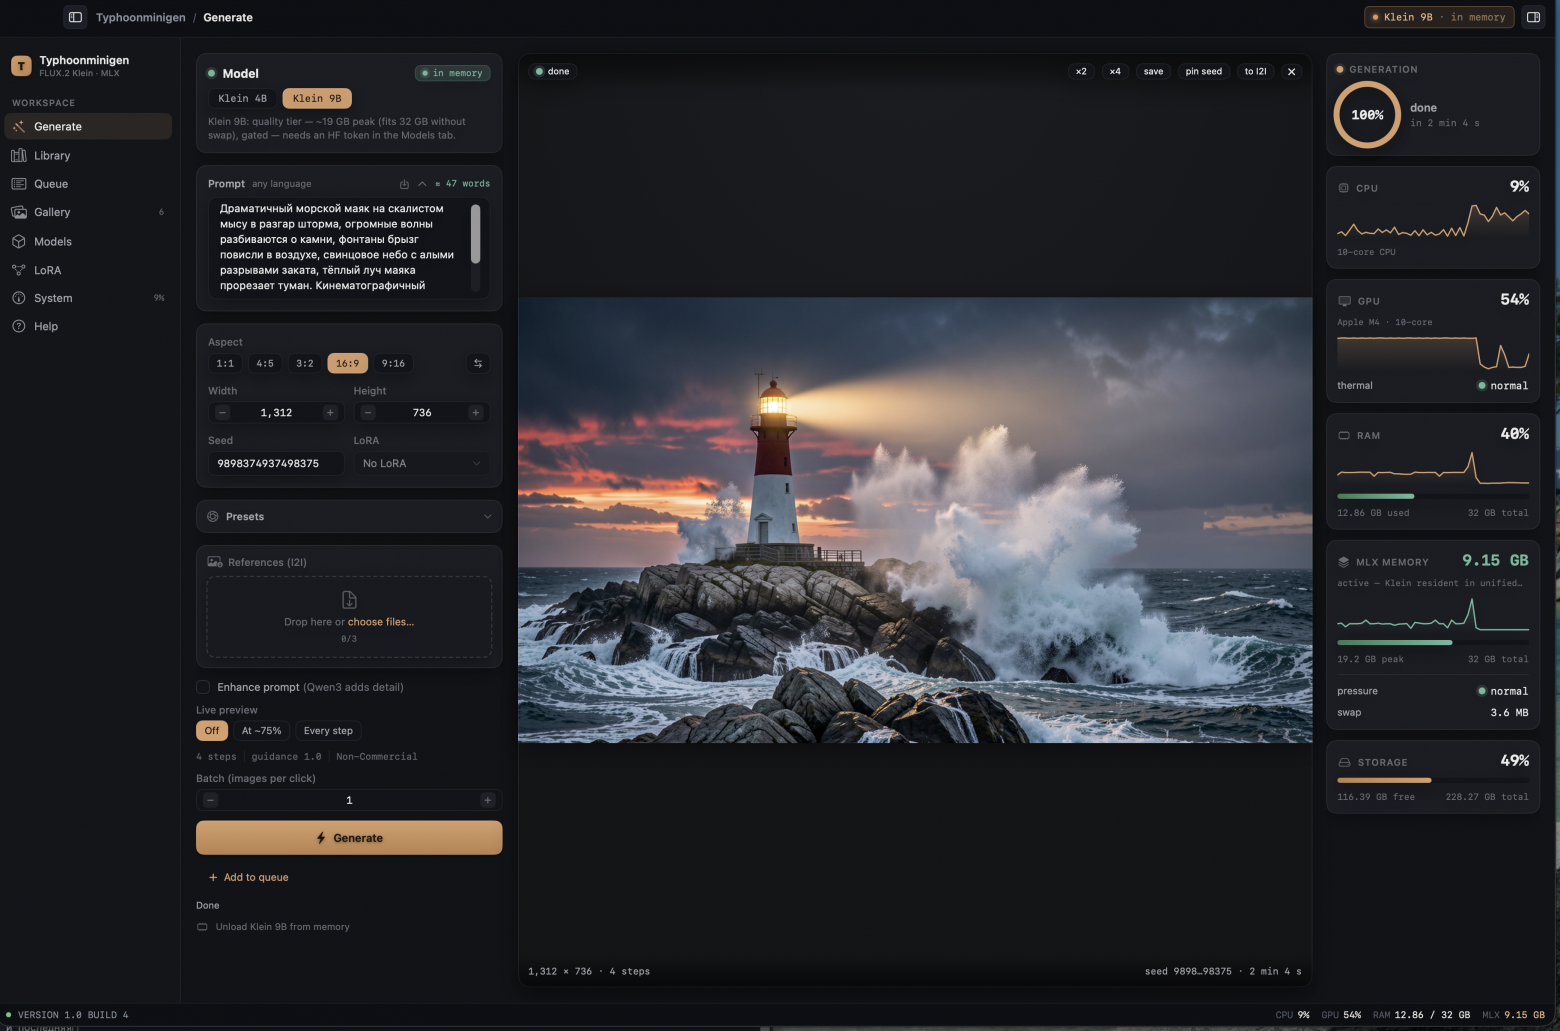Collapse the prompt box chevron
The width and height of the screenshot is (1560, 1031).
pyautogui.click(x=422, y=184)
